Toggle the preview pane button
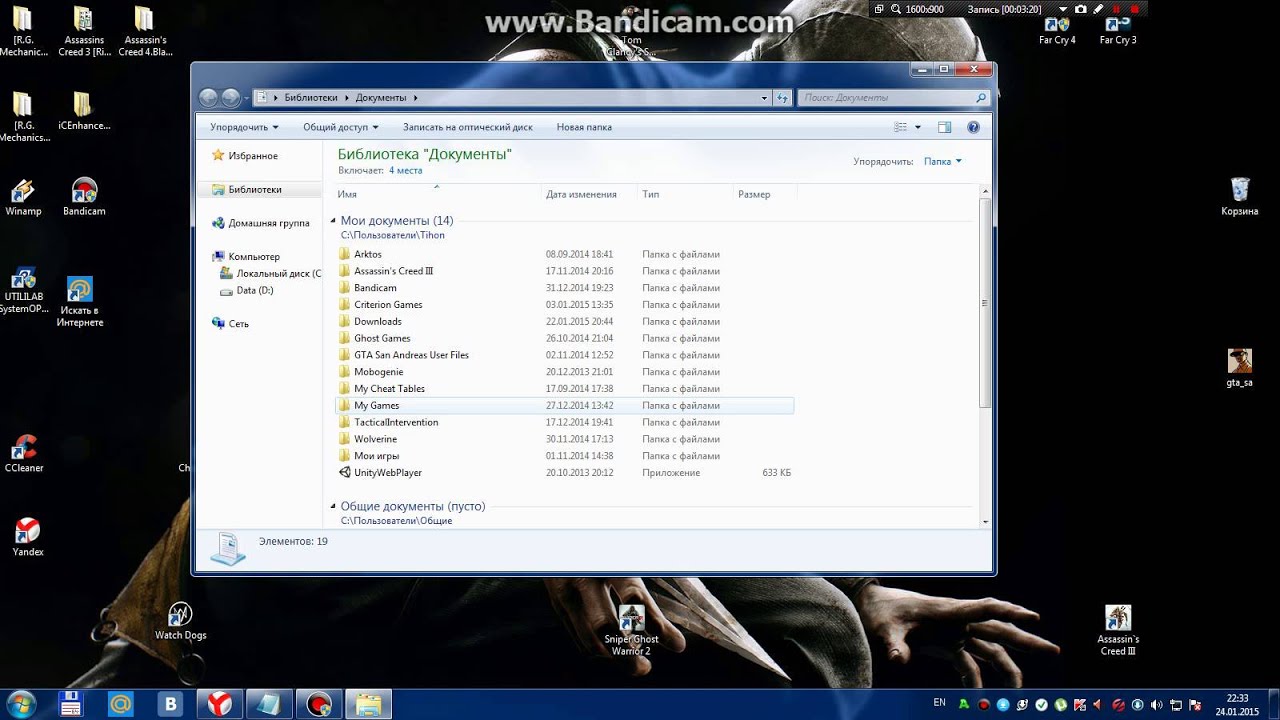 coord(944,127)
